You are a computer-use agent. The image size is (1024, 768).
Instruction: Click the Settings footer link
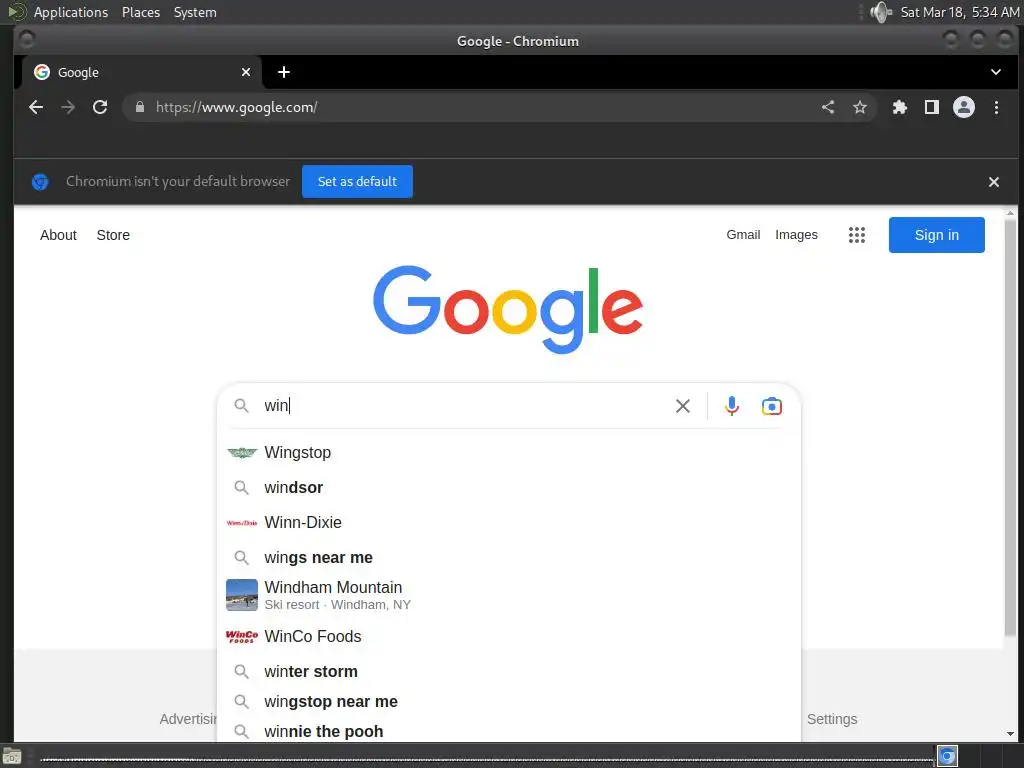831,719
